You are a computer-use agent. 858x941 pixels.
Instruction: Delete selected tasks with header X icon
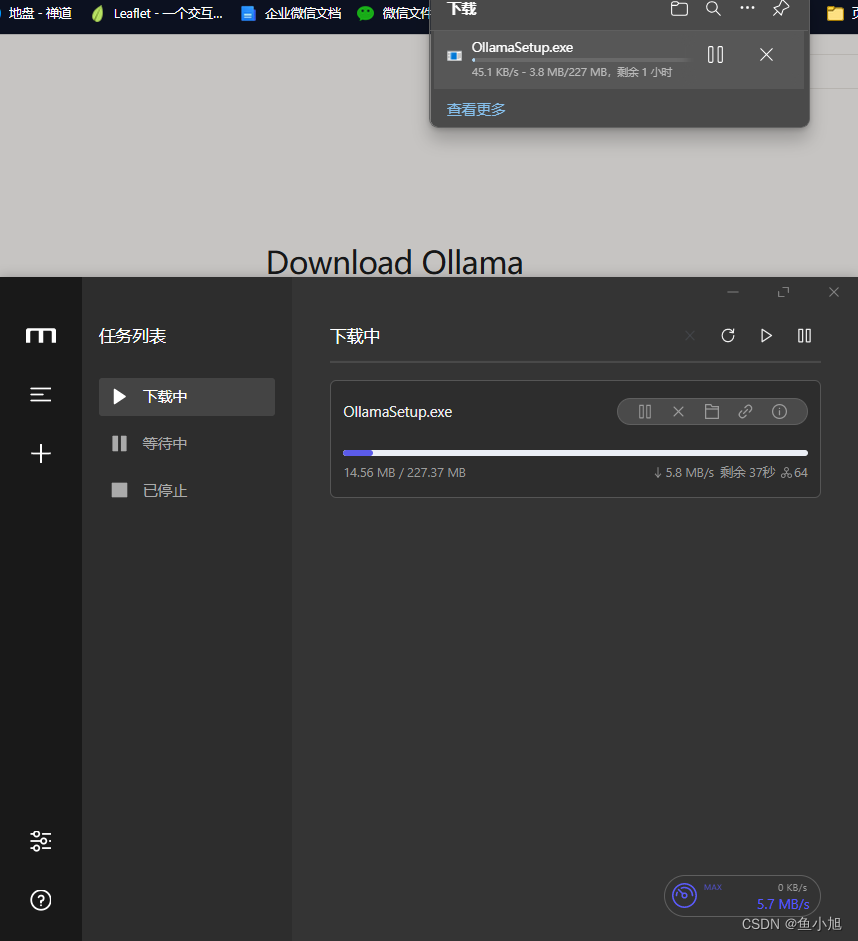690,335
